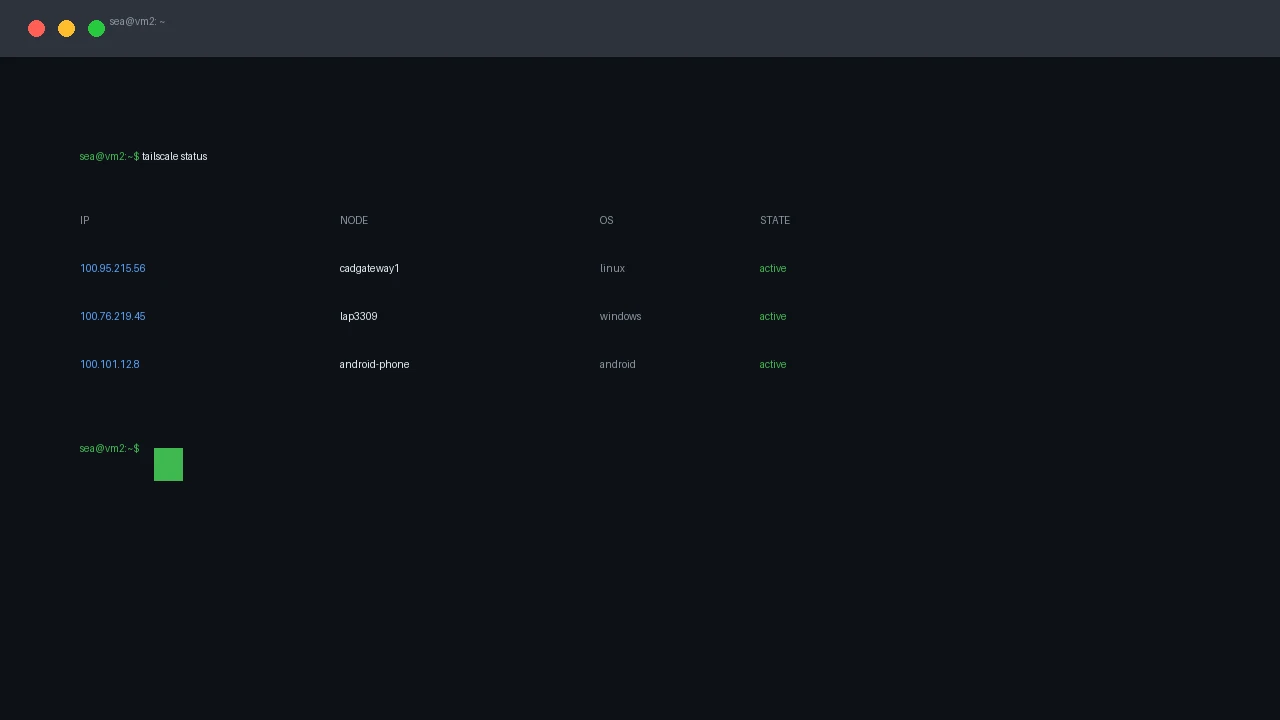Click node name cadgateway1
The image size is (1280, 720).
pyautogui.click(x=370, y=269)
